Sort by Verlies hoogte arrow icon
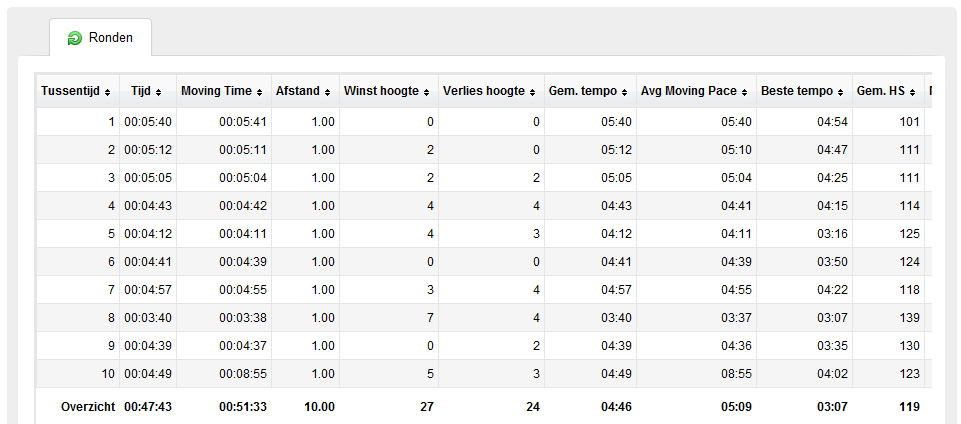The height and width of the screenshot is (424, 961). 533,93
